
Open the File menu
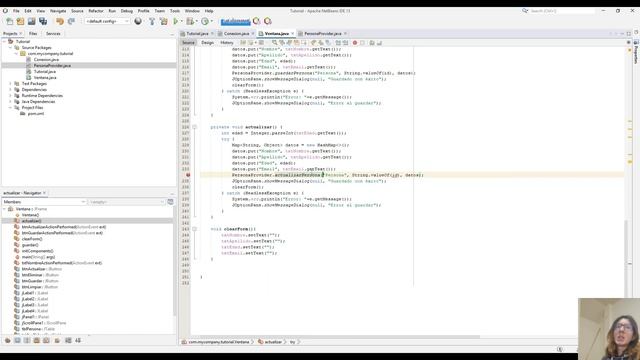pyautogui.click(x=16, y=11)
